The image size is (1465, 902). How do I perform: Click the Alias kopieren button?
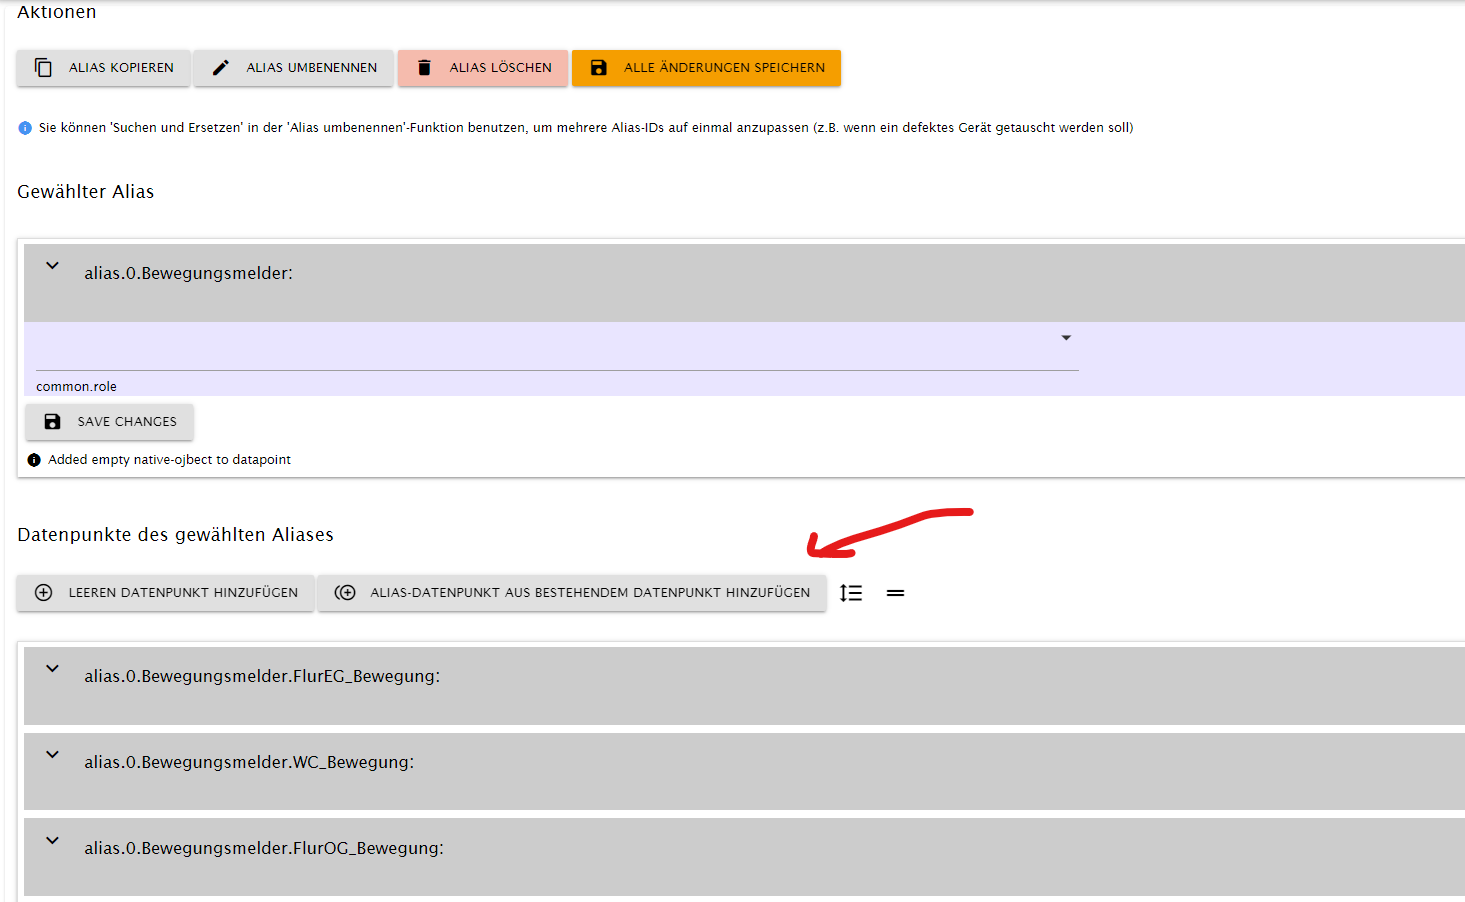click(x=103, y=68)
